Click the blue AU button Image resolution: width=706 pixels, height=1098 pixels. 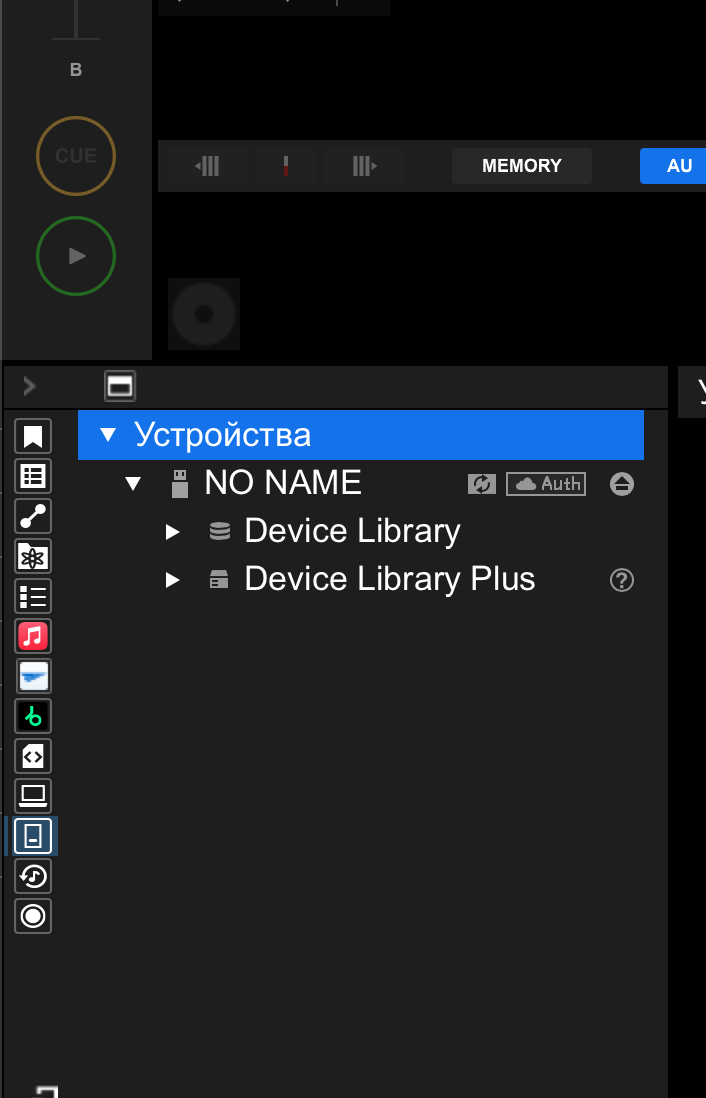coord(673,166)
